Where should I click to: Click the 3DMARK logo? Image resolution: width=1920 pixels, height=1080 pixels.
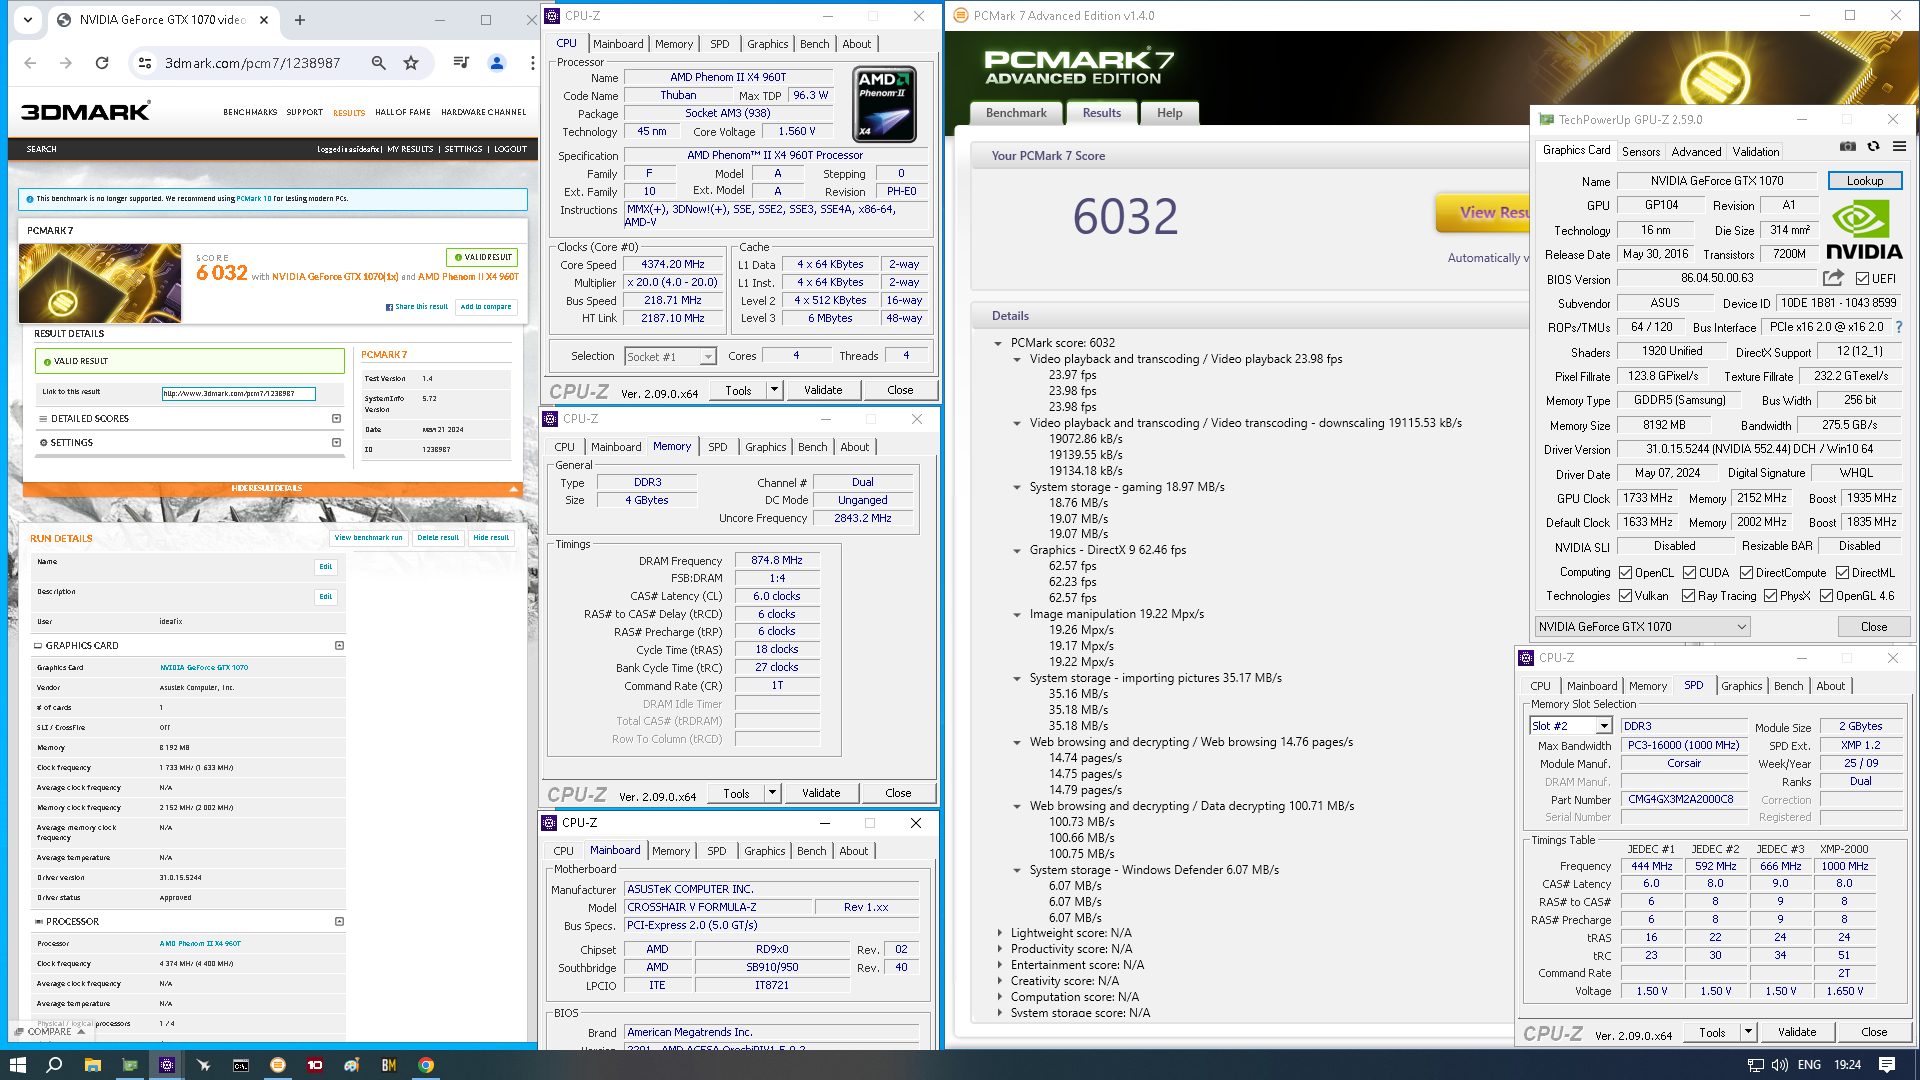(86, 111)
